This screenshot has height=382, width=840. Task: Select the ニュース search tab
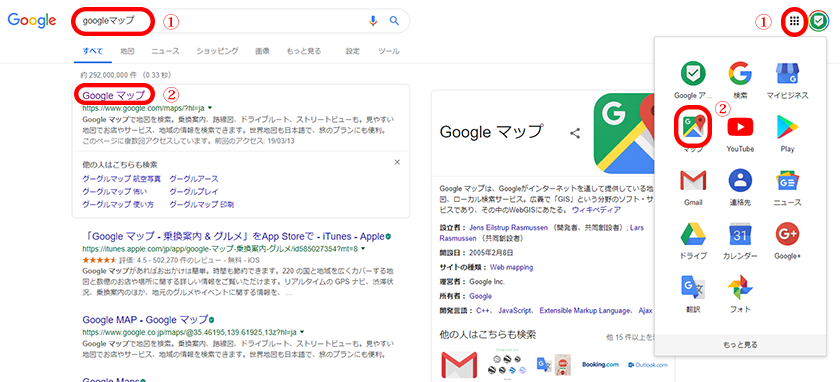click(x=166, y=51)
